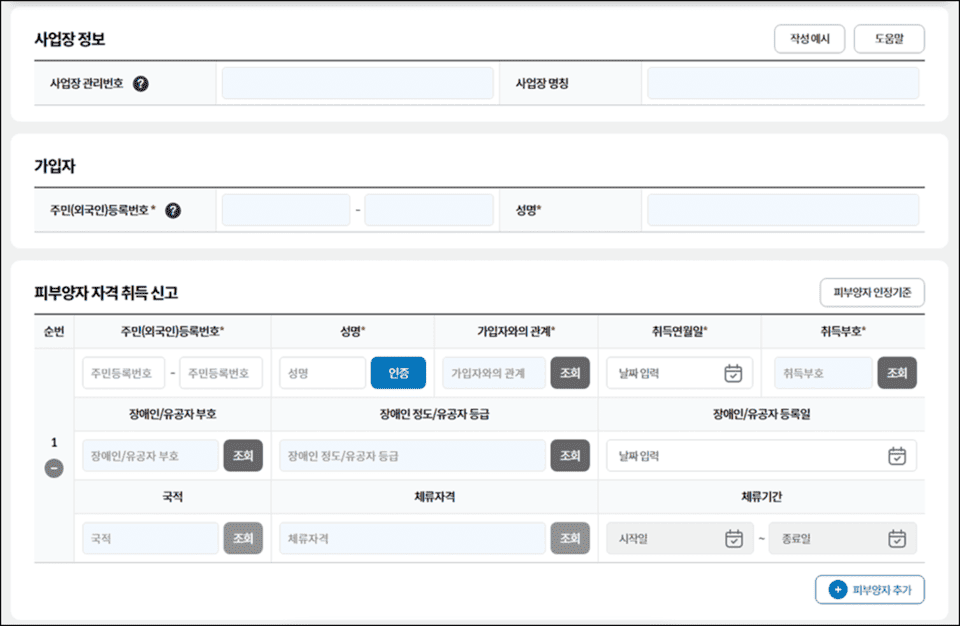Focus dependent first 주민등록번호 field
The width and height of the screenshot is (960, 626).
pyautogui.click(x=124, y=373)
